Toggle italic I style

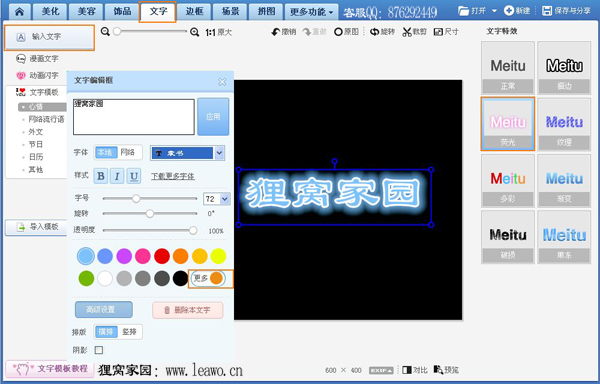[117, 176]
